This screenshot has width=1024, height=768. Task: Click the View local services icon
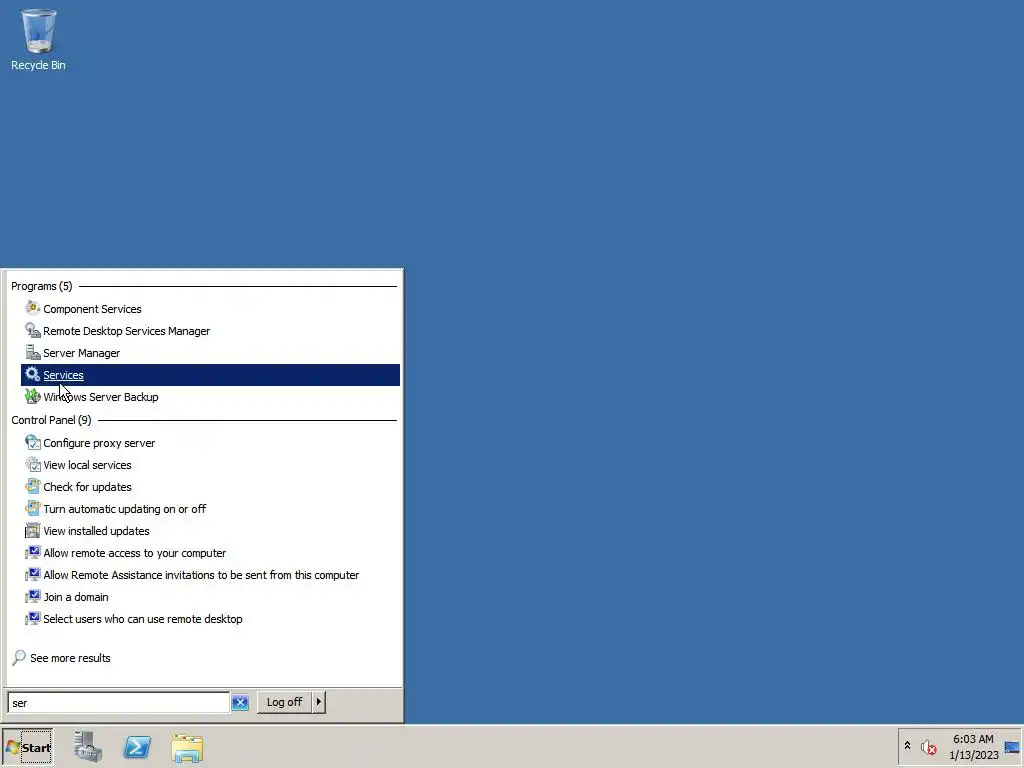pyautogui.click(x=33, y=464)
